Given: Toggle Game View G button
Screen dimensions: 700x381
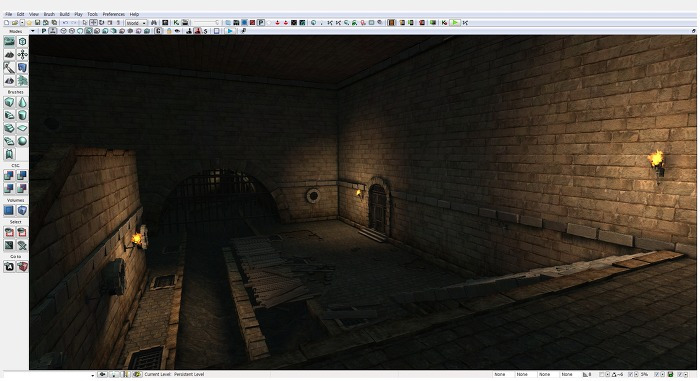Looking at the screenshot, I should pyautogui.click(x=158, y=31).
